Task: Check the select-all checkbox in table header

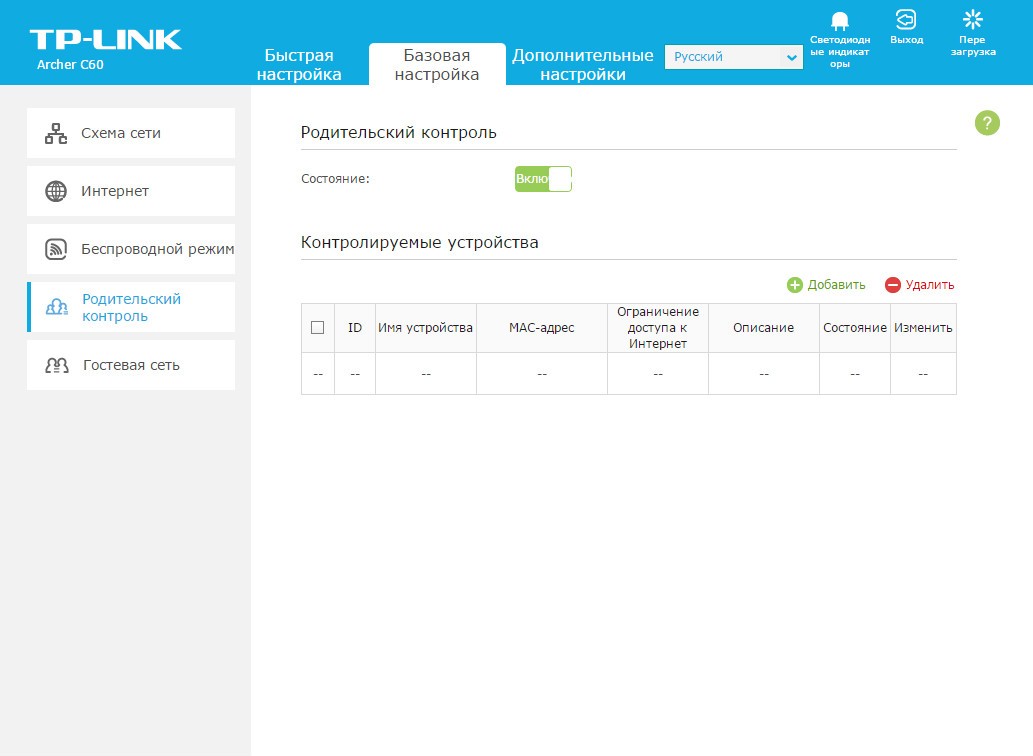Action: coord(318,328)
